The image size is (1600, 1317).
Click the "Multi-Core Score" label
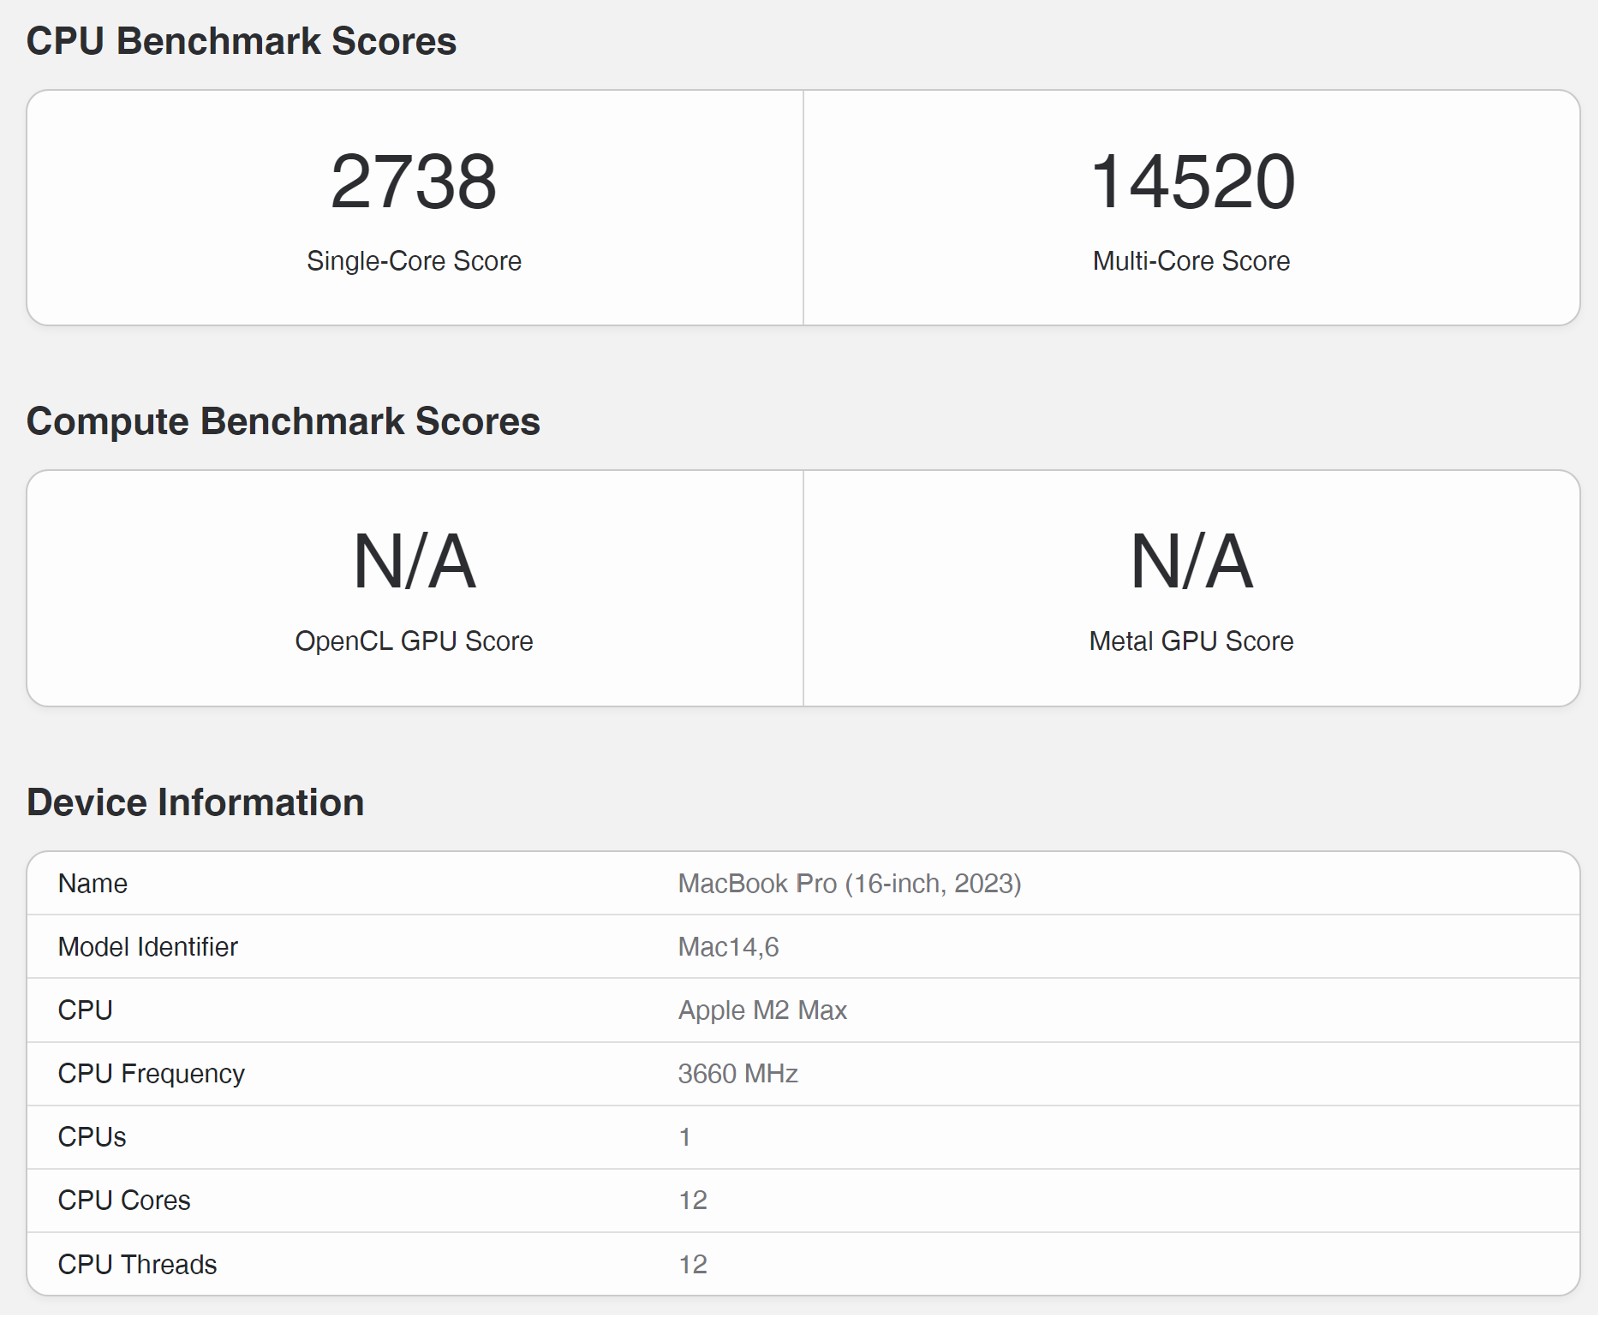pos(1191,261)
